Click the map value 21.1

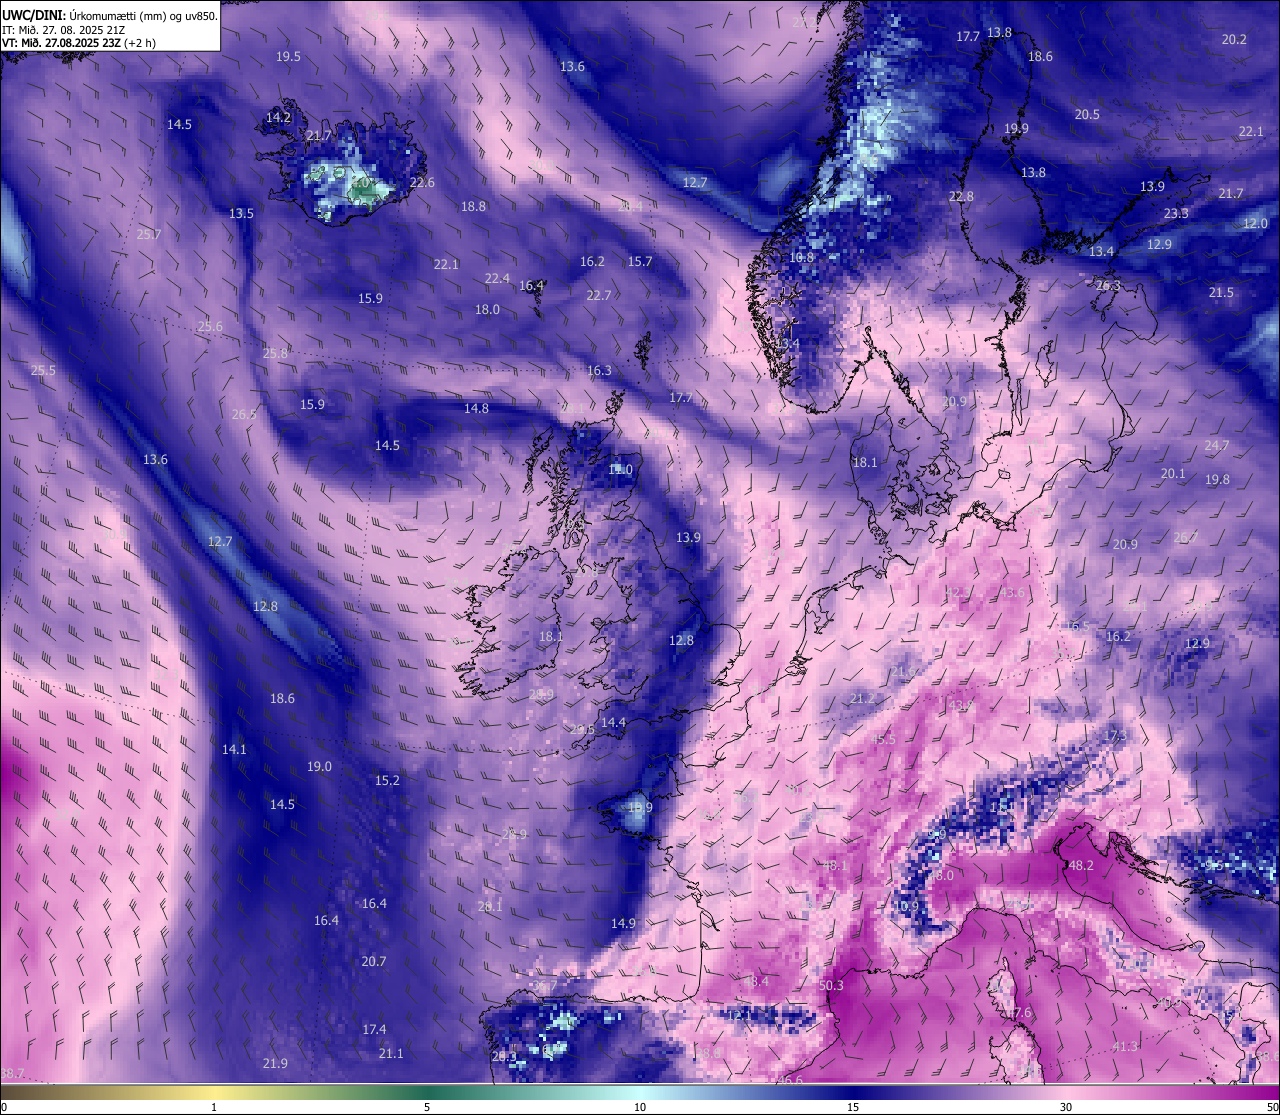(391, 1054)
